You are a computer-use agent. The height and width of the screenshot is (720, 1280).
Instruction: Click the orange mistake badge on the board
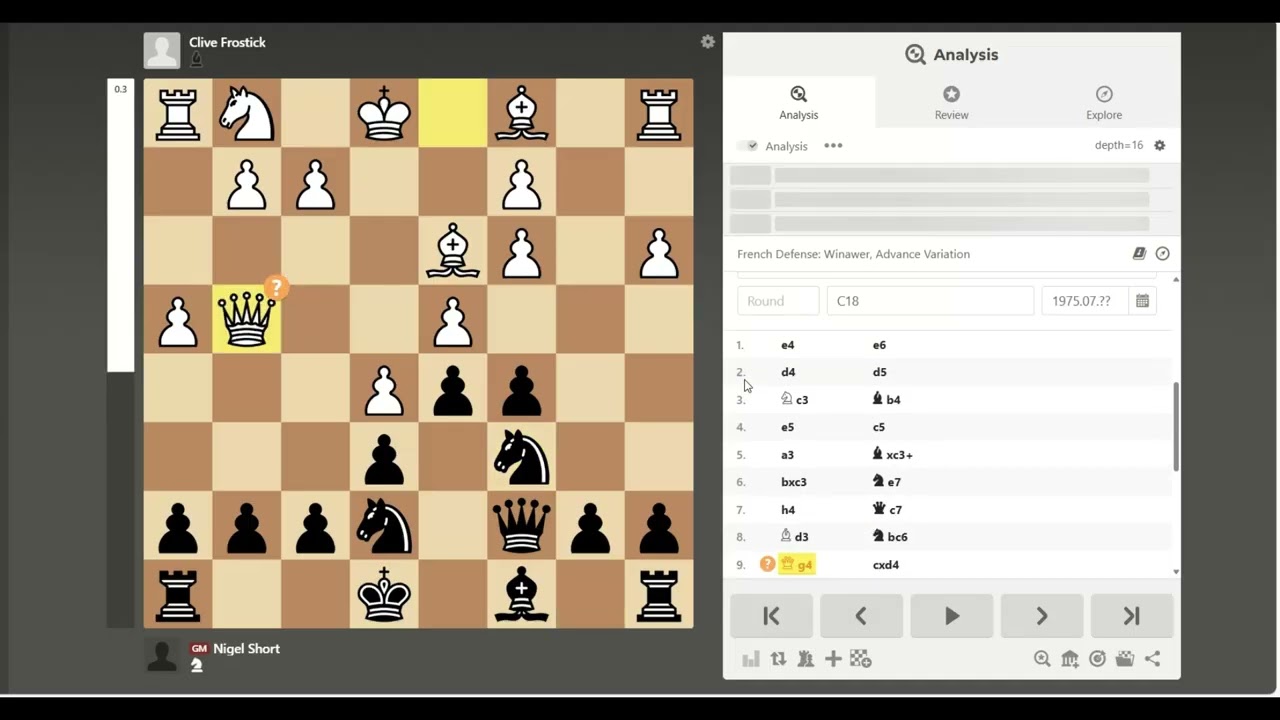click(276, 288)
